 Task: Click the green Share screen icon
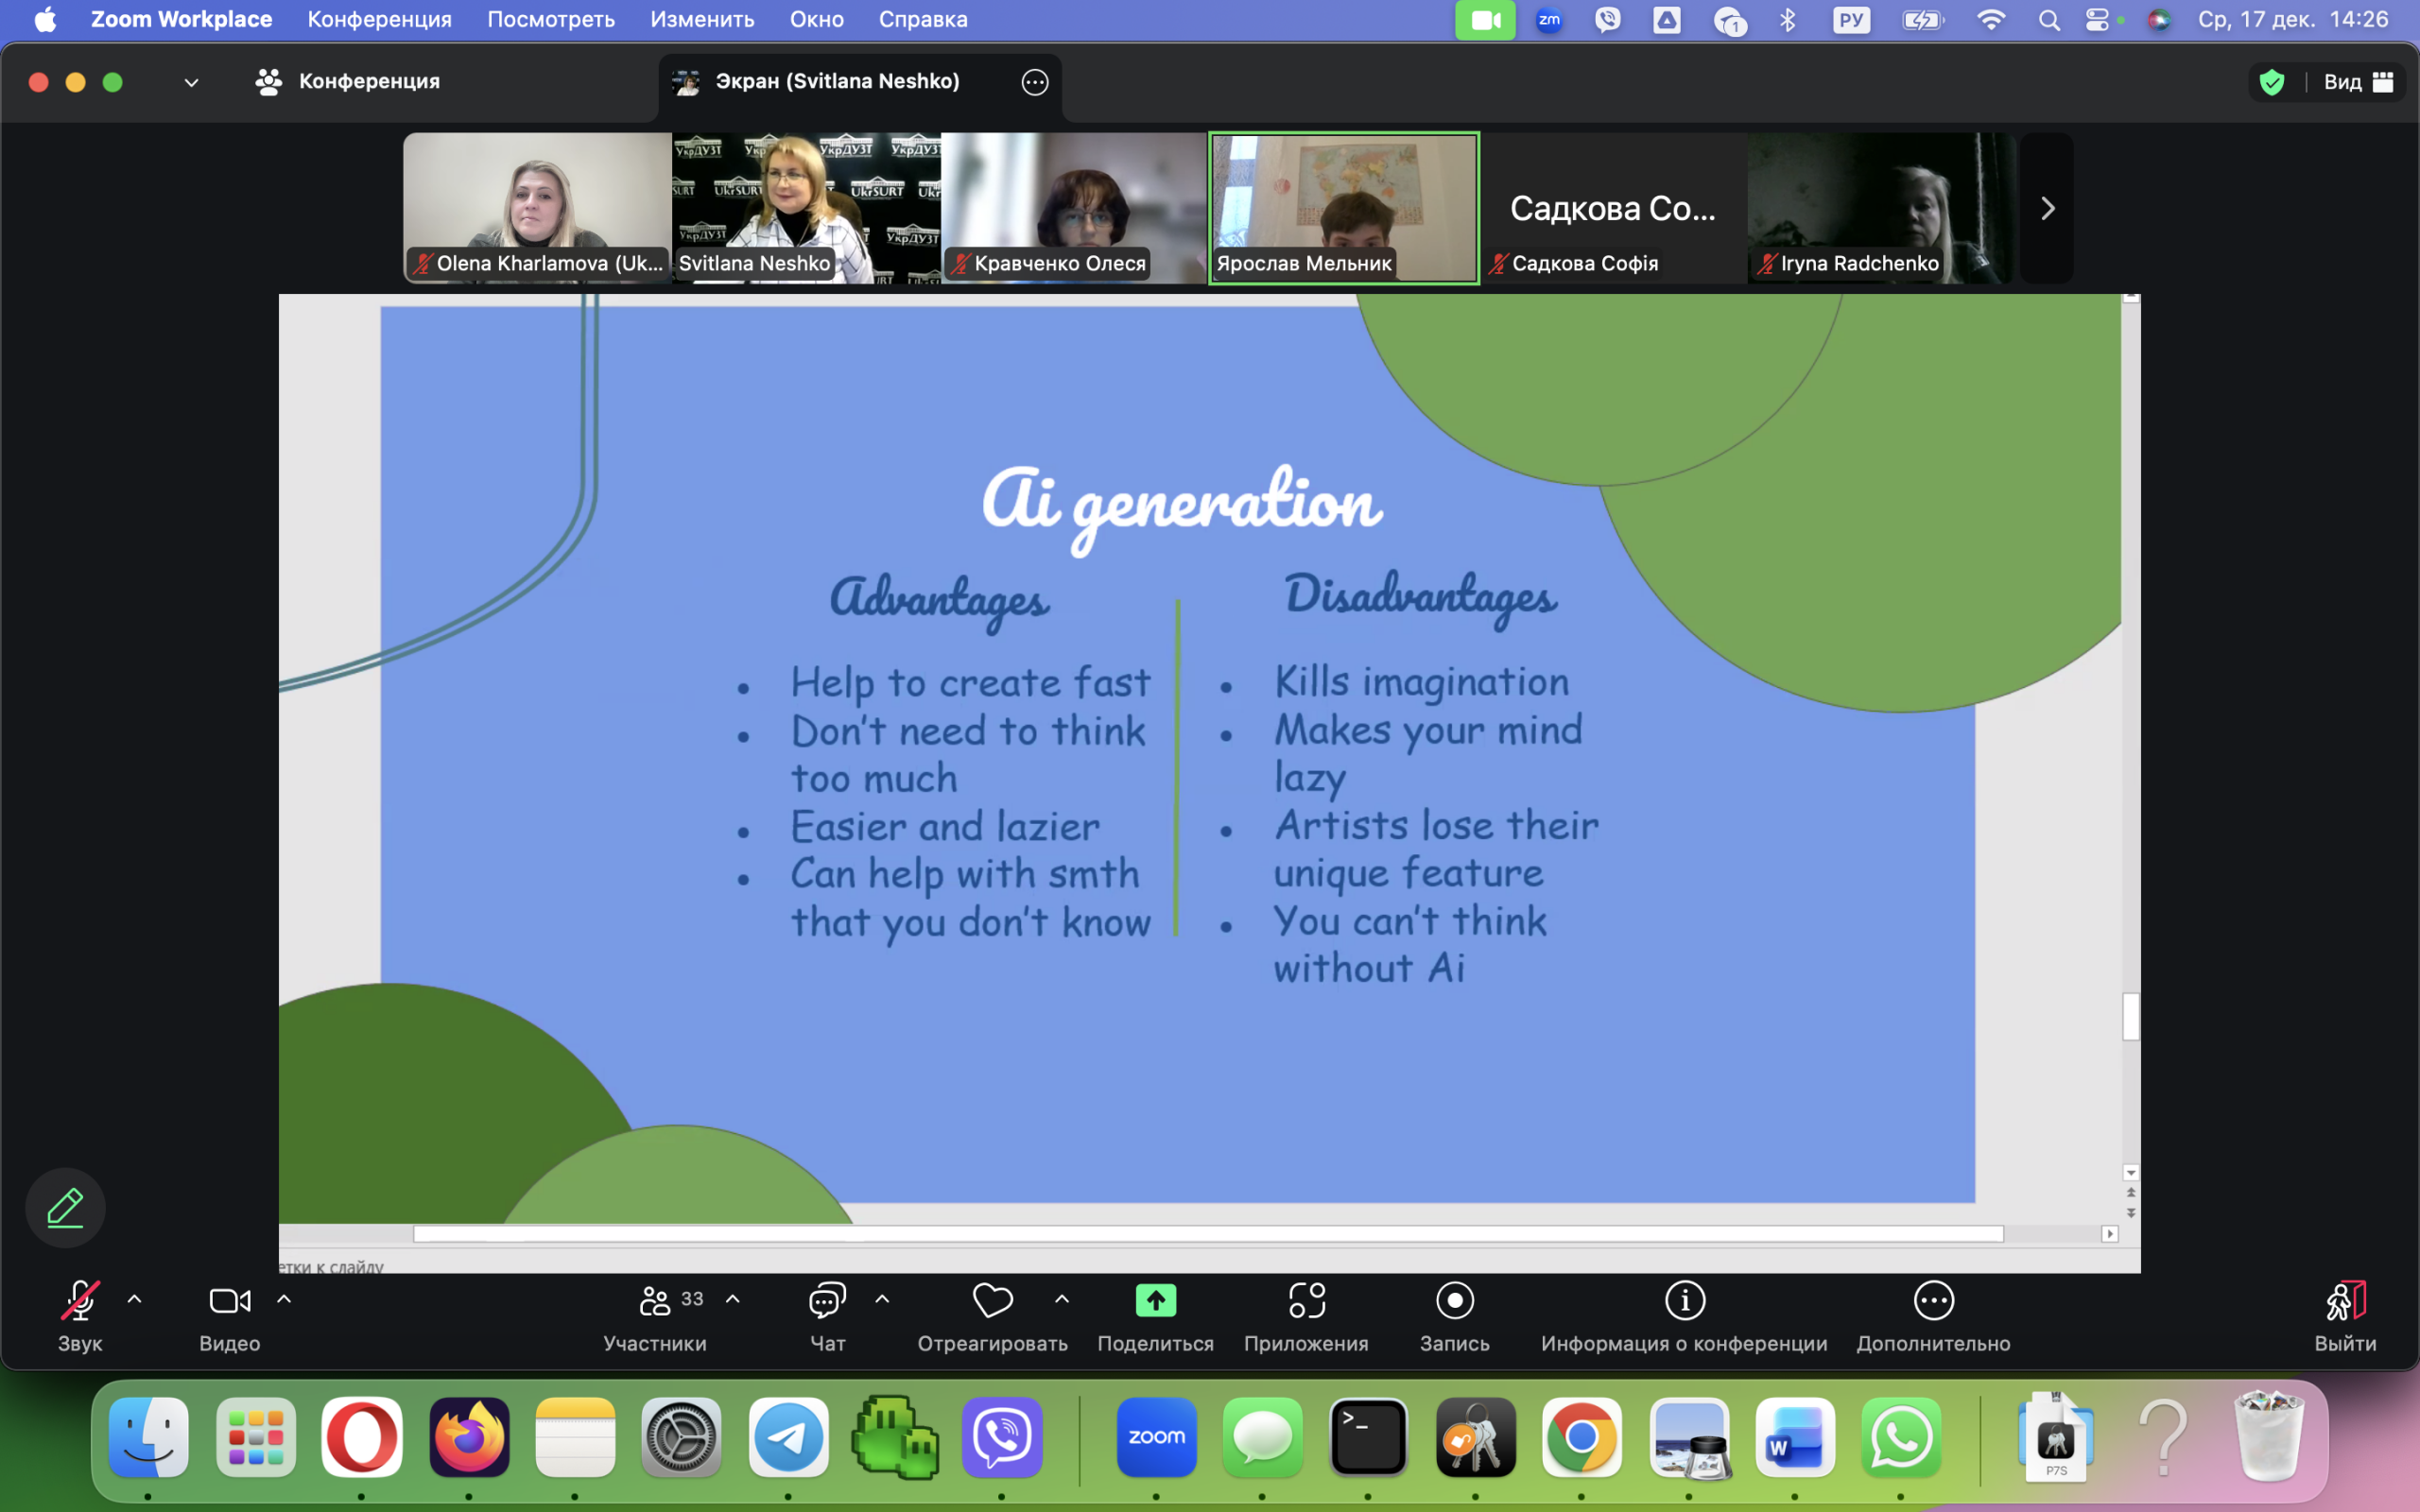coord(1155,1301)
